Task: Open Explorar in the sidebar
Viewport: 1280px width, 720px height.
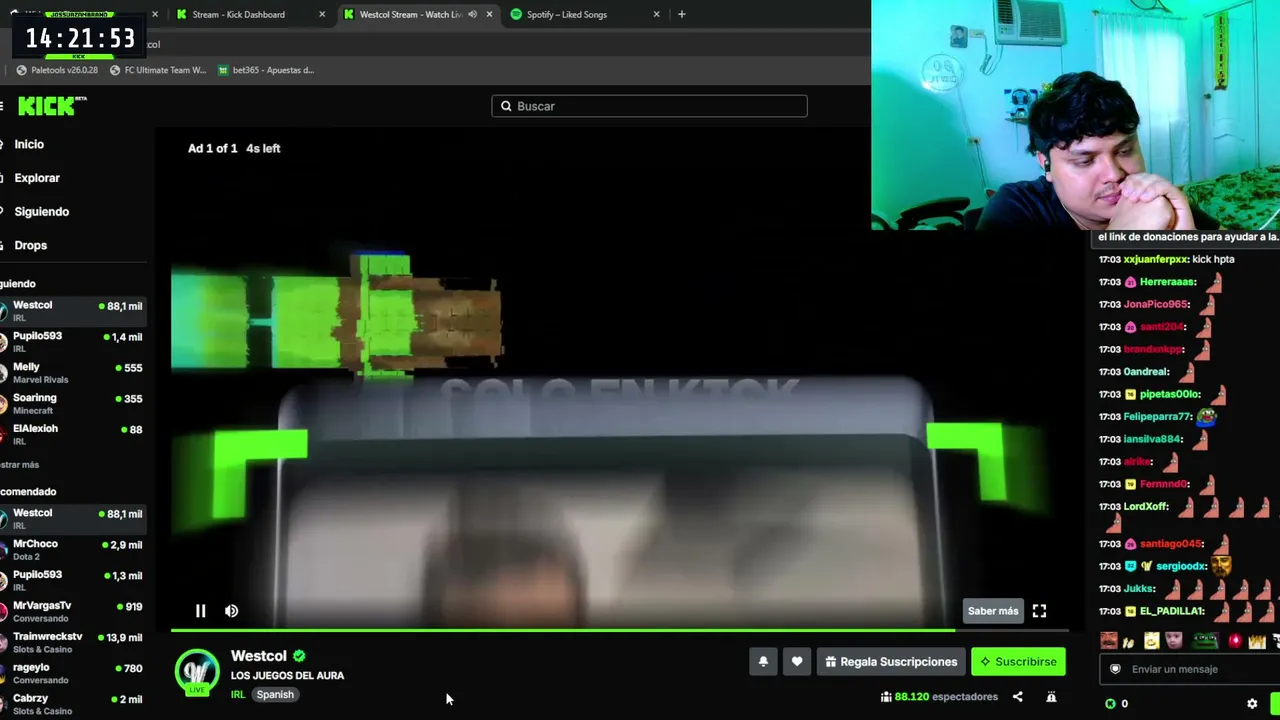Action: coord(37,178)
